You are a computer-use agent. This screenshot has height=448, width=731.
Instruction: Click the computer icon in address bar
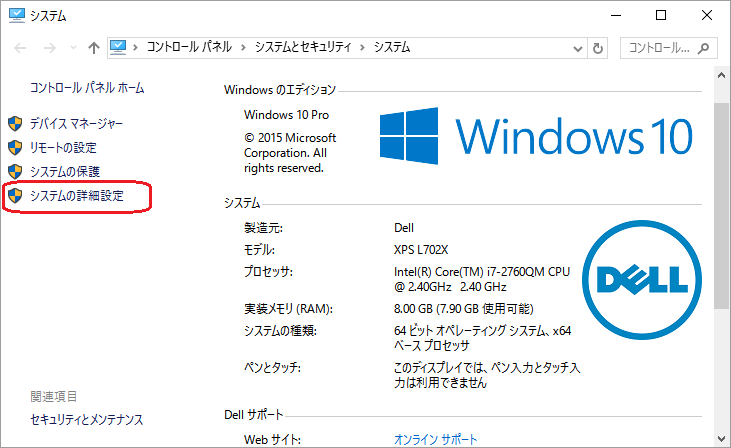[118, 47]
